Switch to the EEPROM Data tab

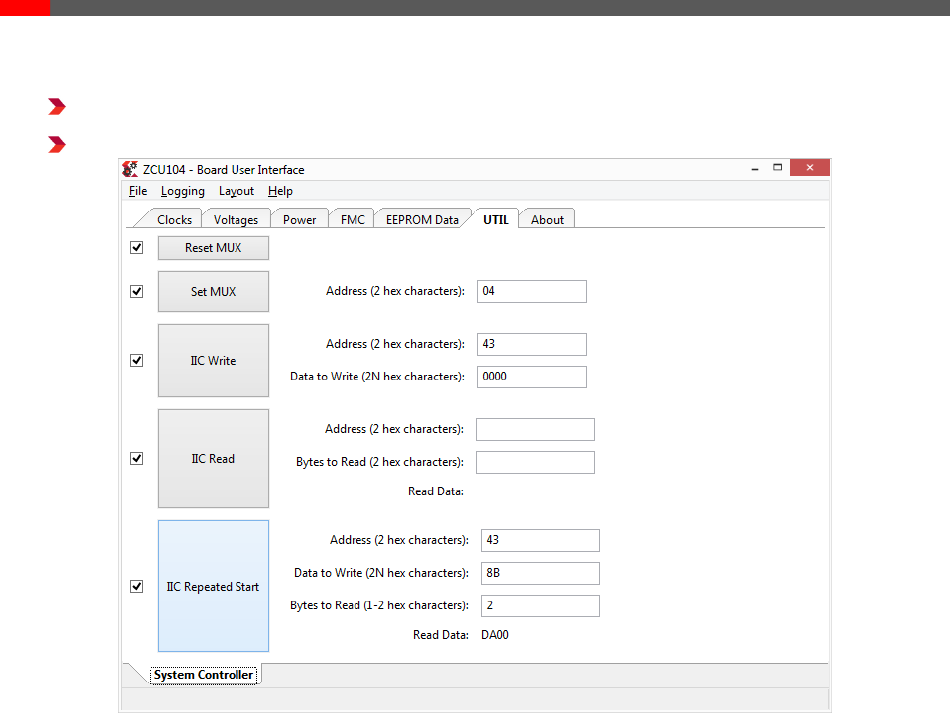click(x=422, y=220)
